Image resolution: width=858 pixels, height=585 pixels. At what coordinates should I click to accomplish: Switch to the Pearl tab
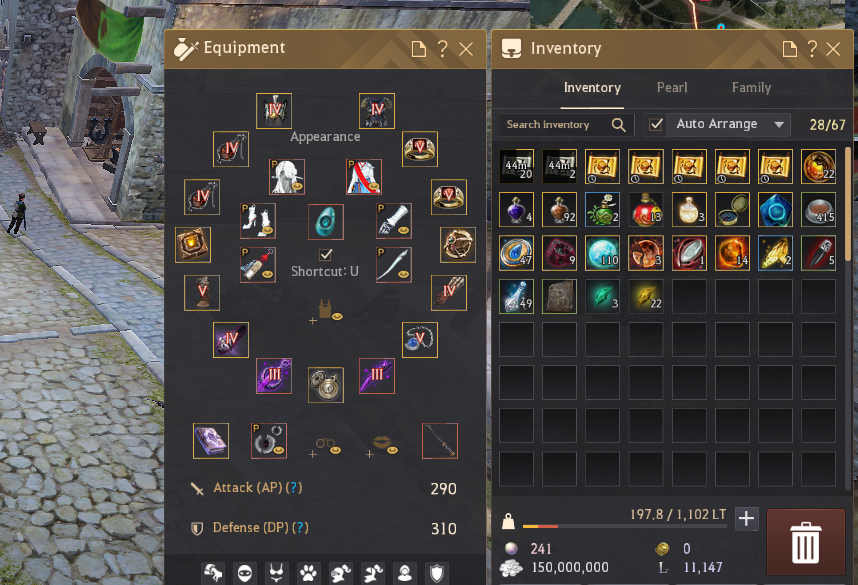pyautogui.click(x=672, y=88)
